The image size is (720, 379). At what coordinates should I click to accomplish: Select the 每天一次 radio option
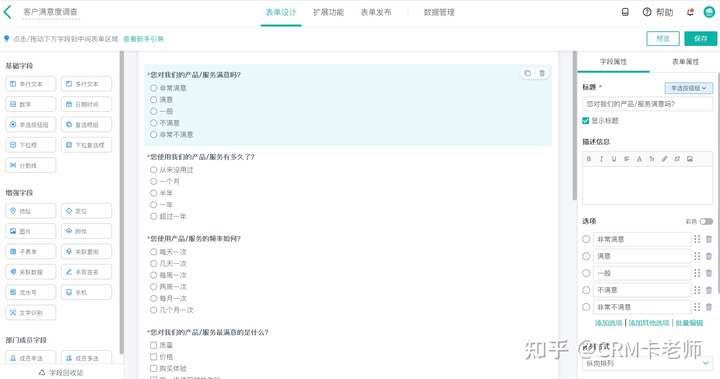coord(153,252)
